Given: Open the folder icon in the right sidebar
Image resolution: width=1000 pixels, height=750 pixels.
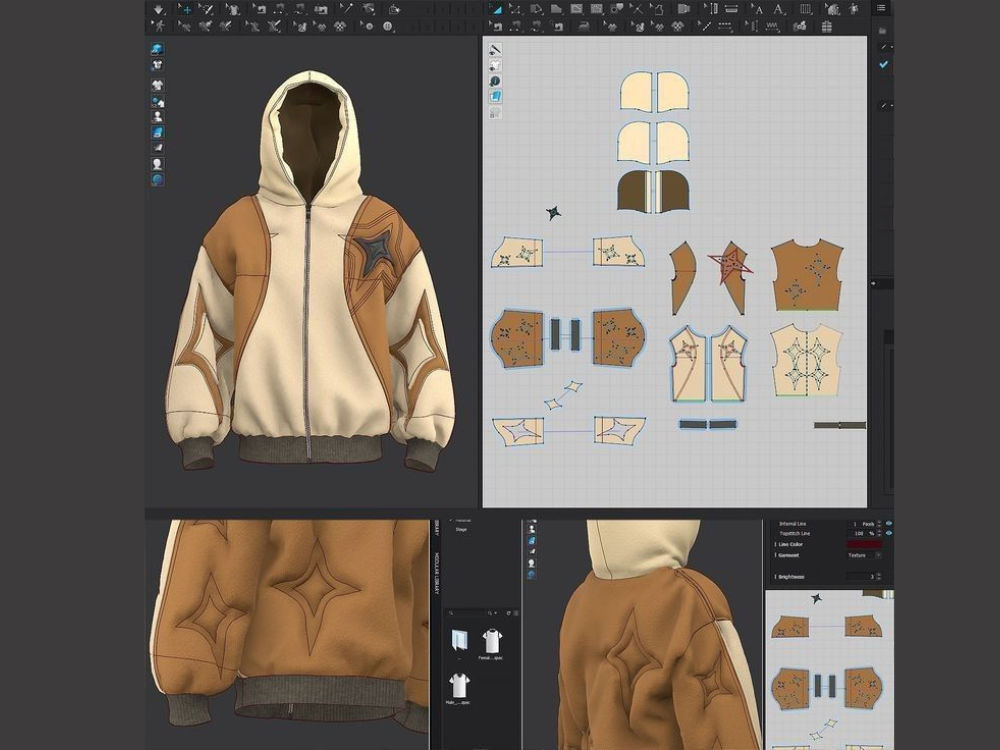Looking at the screenshot, I should (x=882, y=30).
